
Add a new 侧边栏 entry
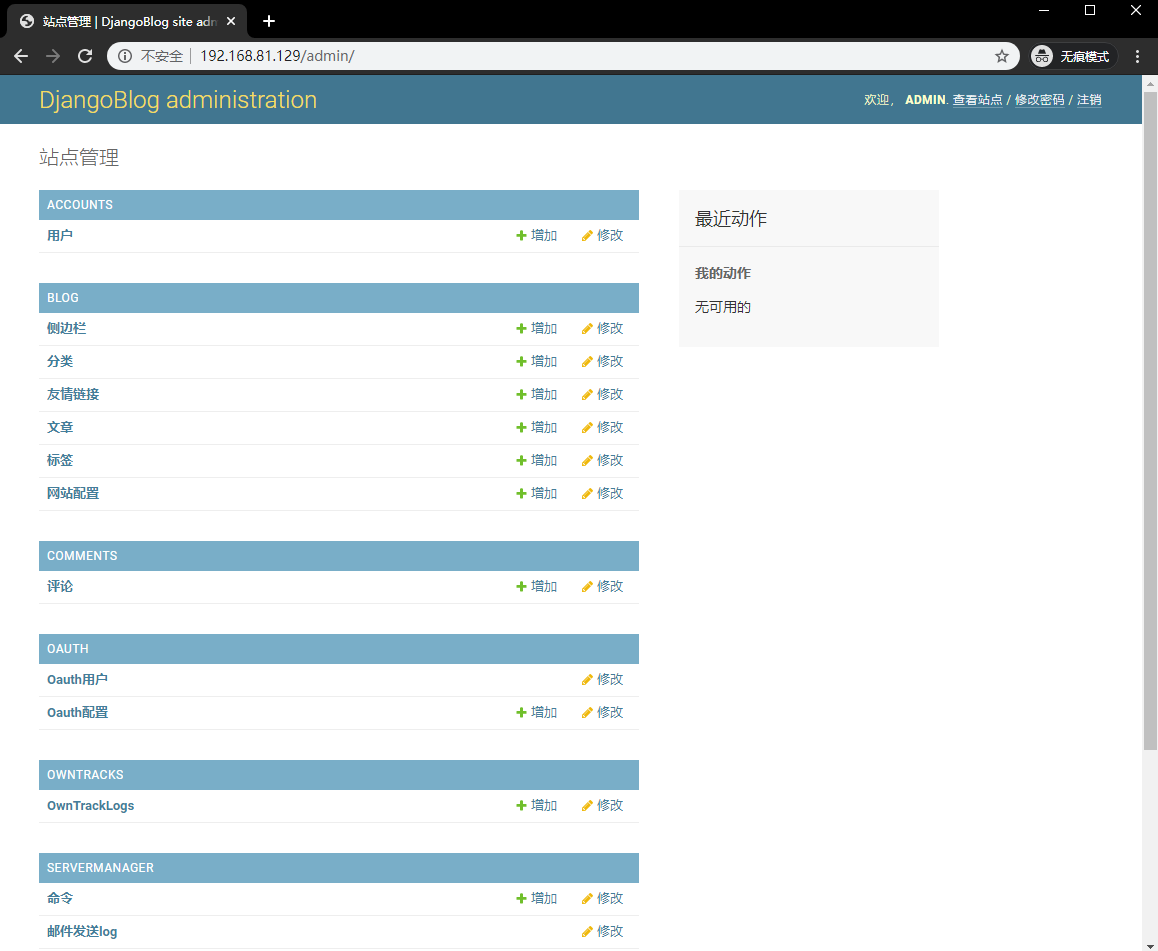click(x=536, y=329)
